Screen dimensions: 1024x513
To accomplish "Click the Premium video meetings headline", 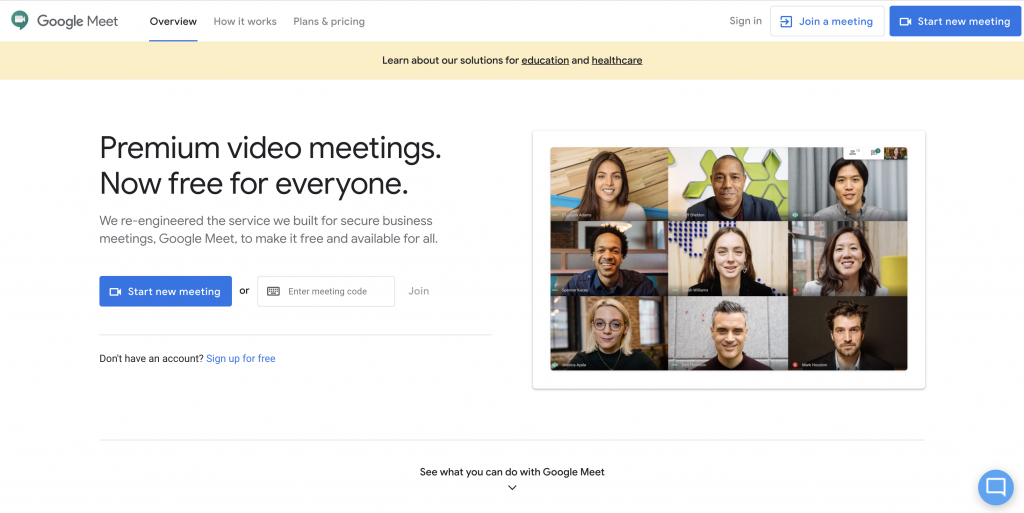I will [270, 166].
